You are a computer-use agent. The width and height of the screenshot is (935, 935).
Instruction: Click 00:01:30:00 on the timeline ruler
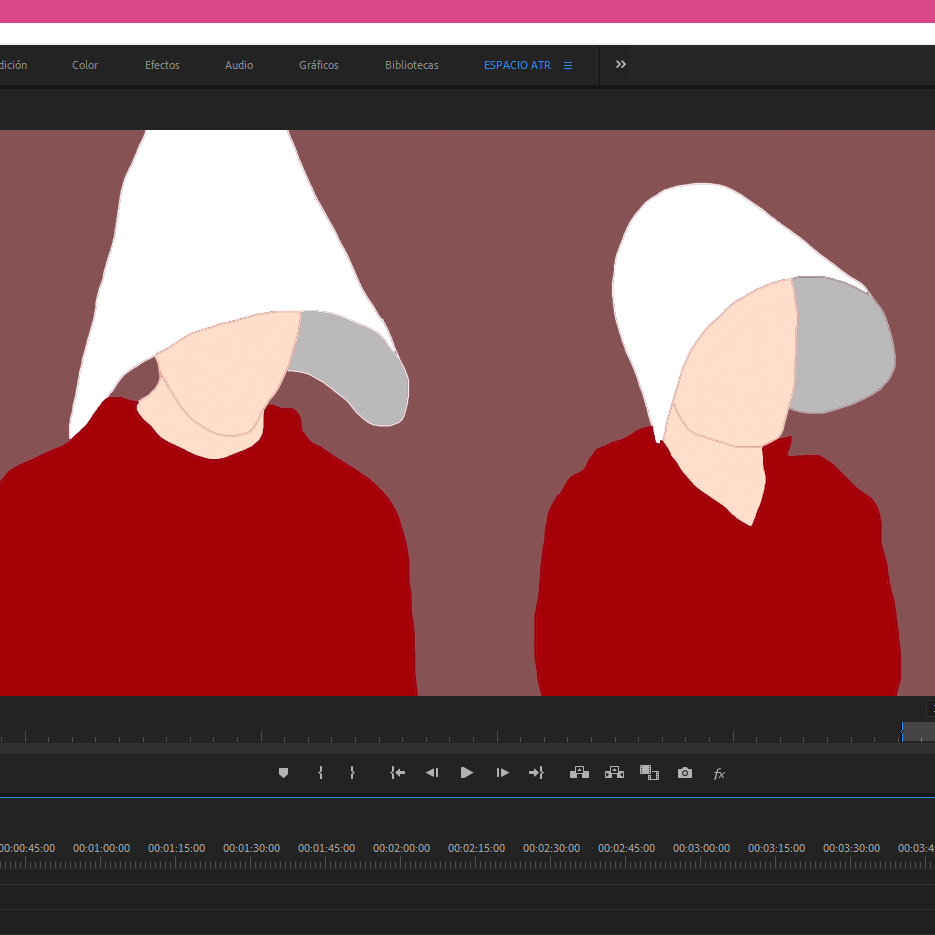pyautogui.click(x=251, y=848)
